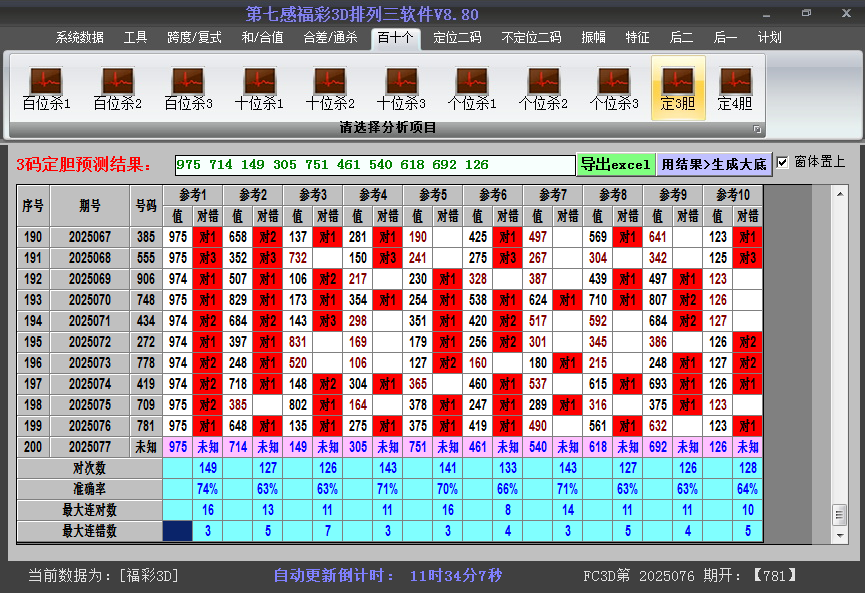Switch to the 后二 tab
The height and width of the screenshot is (593, 865).
tap(681, 38)
